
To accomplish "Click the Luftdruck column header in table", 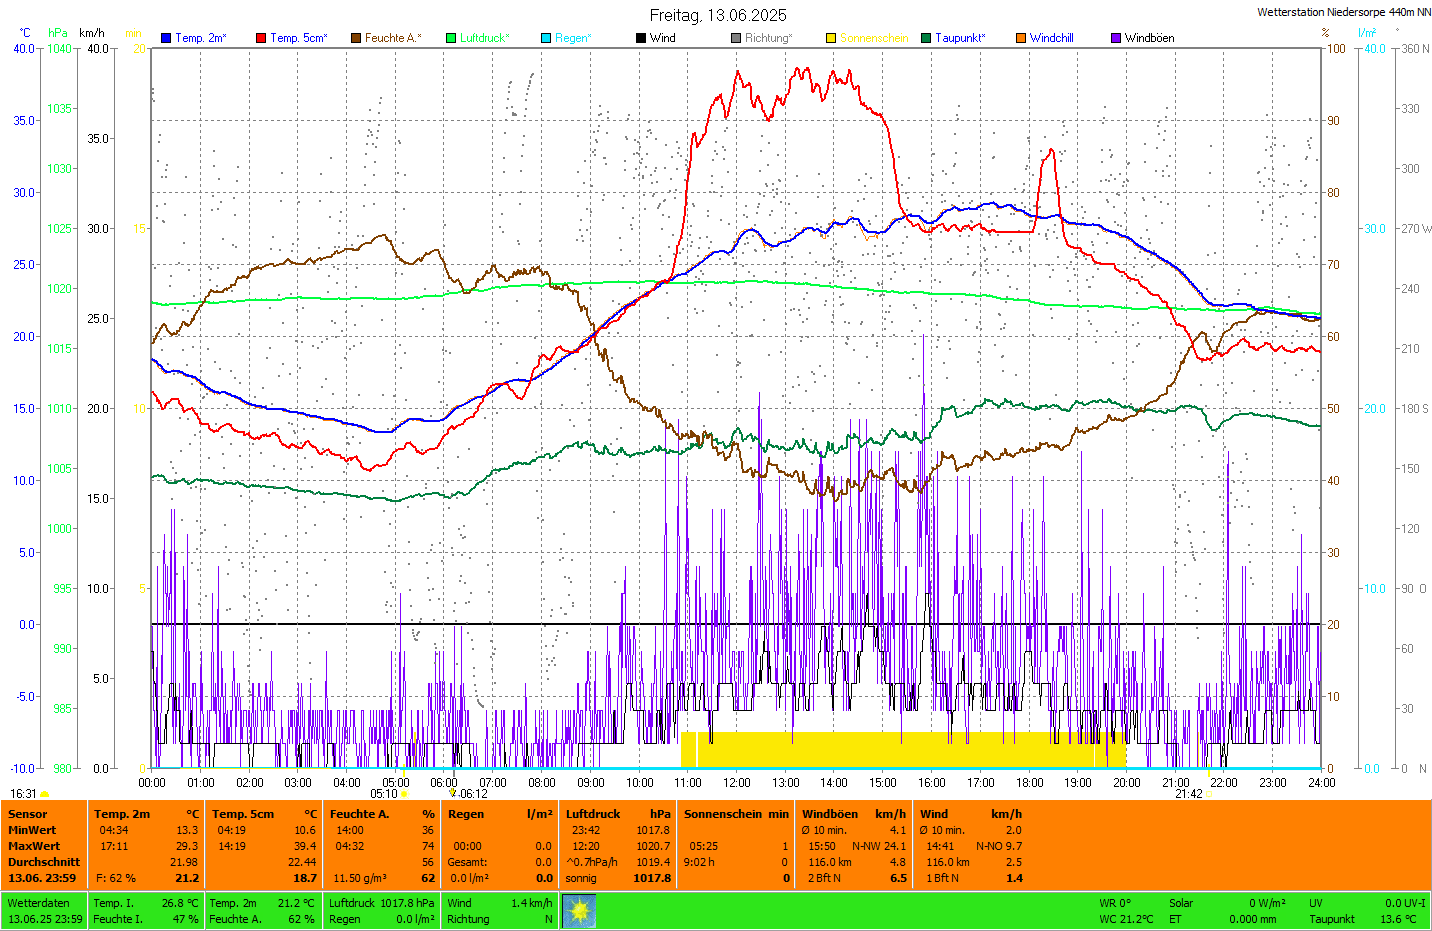I will click(x=593, y=814).
